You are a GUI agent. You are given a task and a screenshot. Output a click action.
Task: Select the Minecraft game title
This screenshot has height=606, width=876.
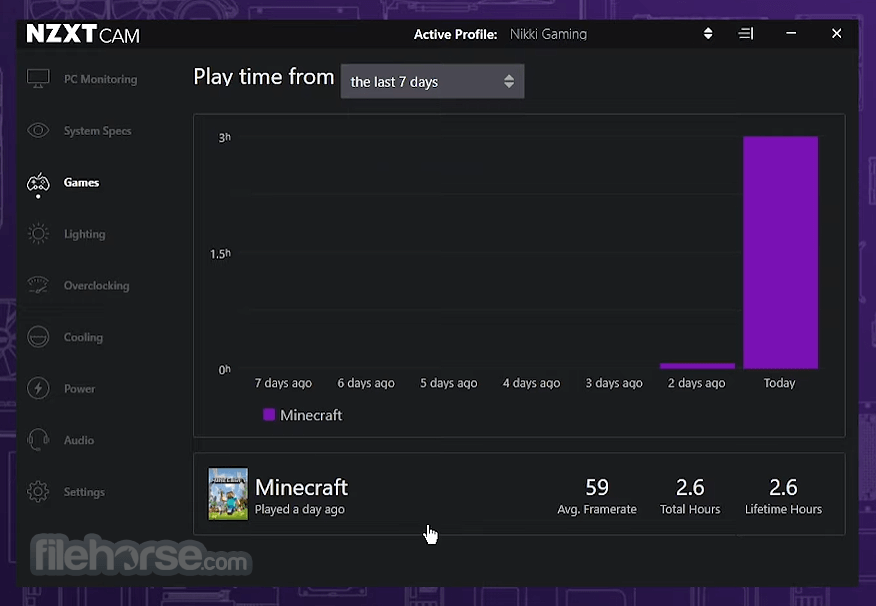(x=302, y=488)
